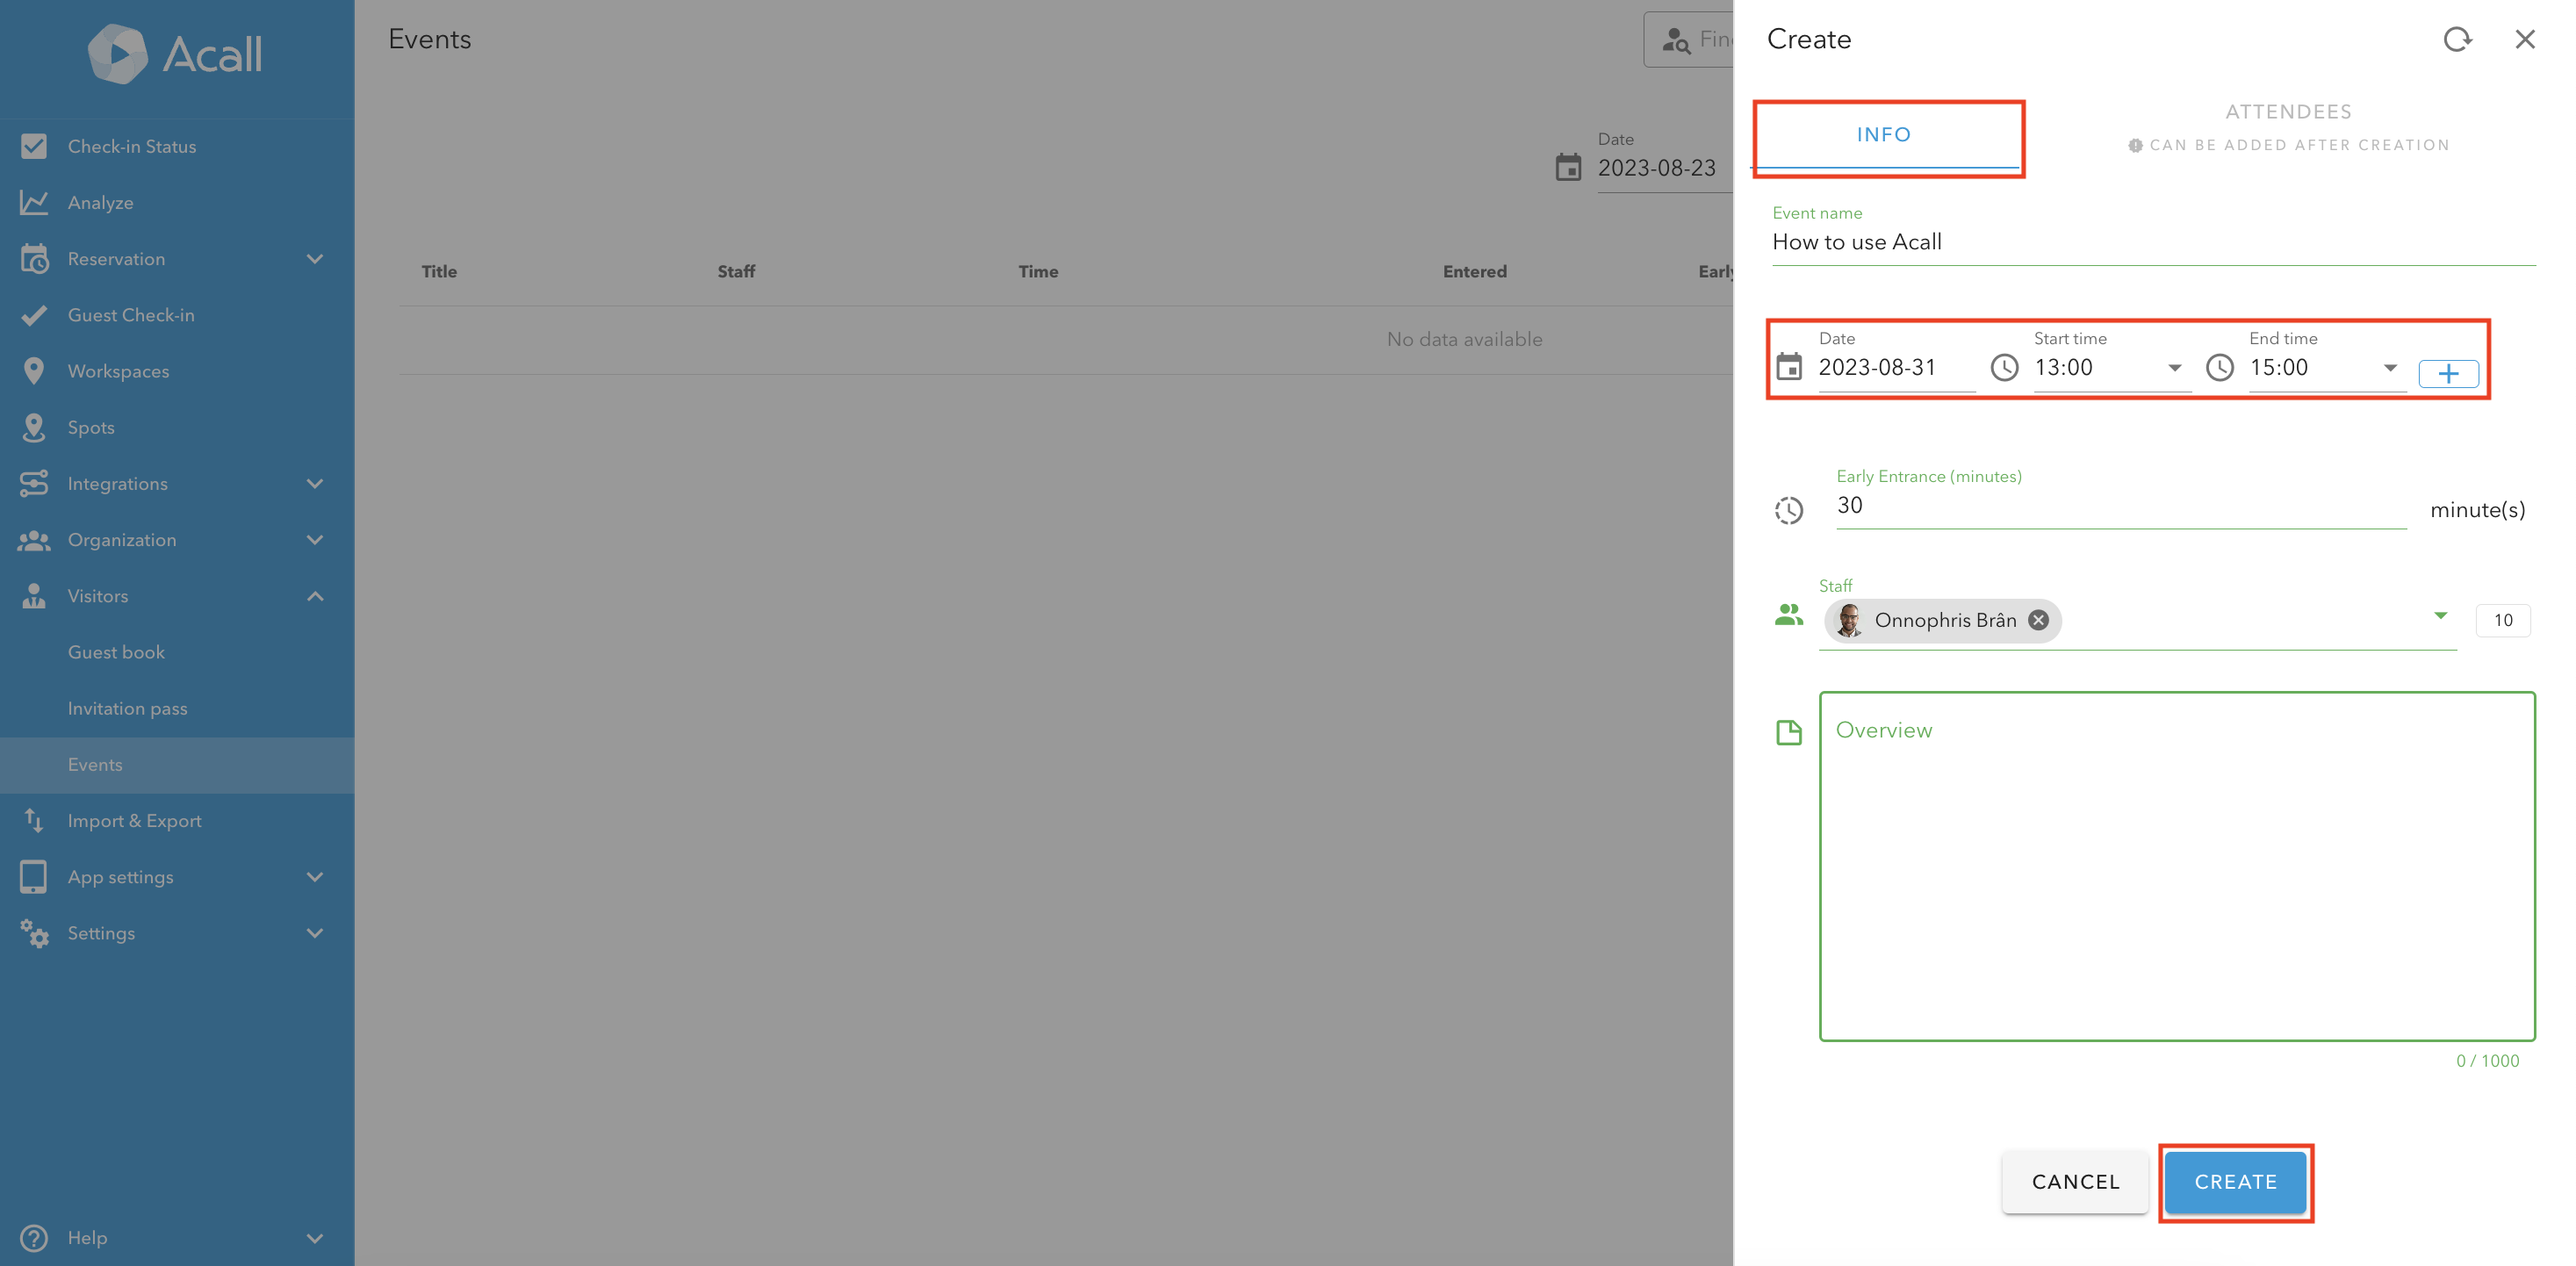Image resolution: width=2576 pixels, height=1266 pixels.
Task: Switch to the INFO tab
Action: (x=1884, y=135)
